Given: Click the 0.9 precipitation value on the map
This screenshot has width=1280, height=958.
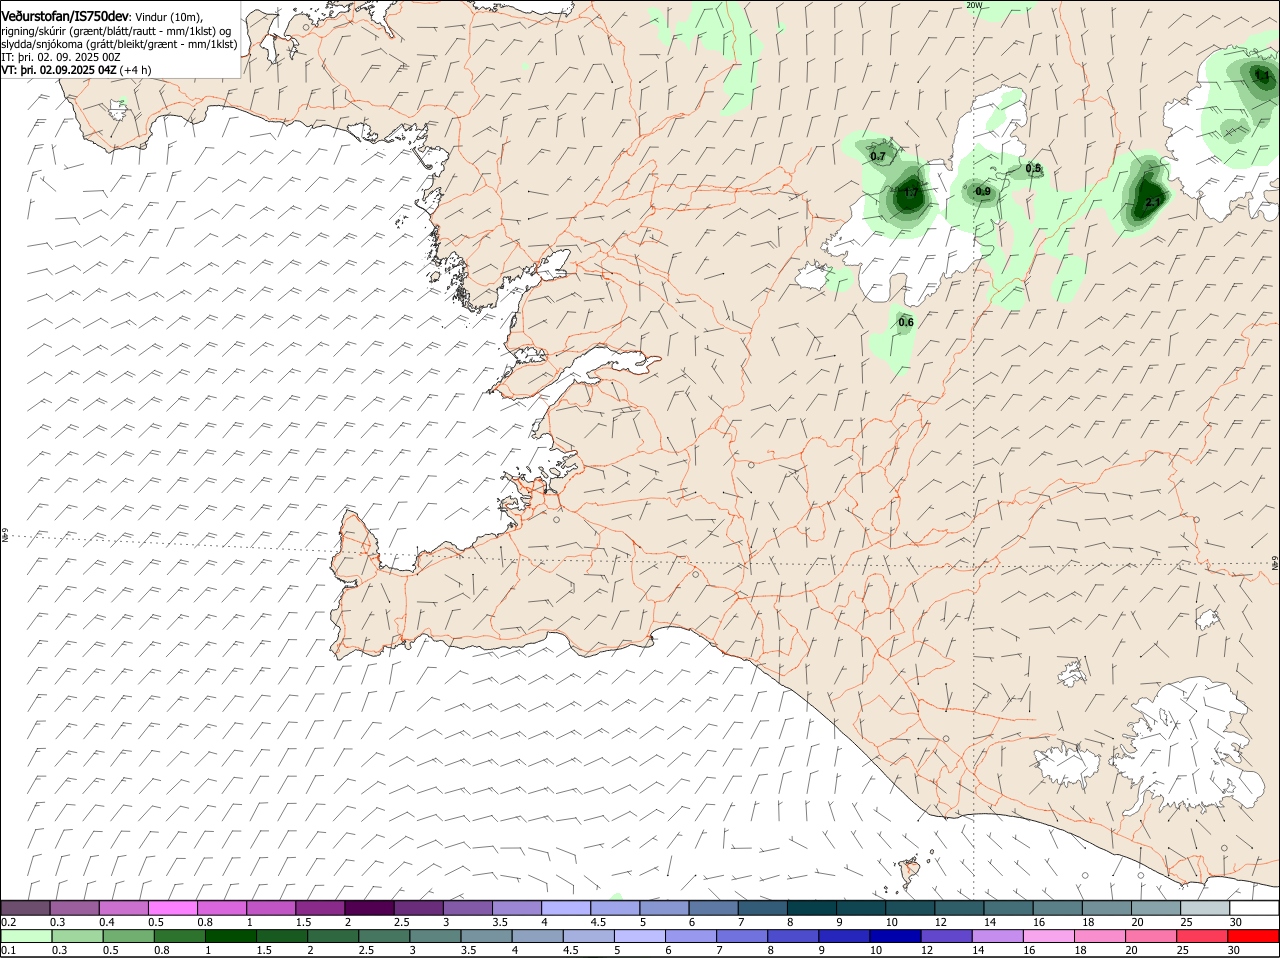Looking at the screenshot, I should click(x=983, y=191).
